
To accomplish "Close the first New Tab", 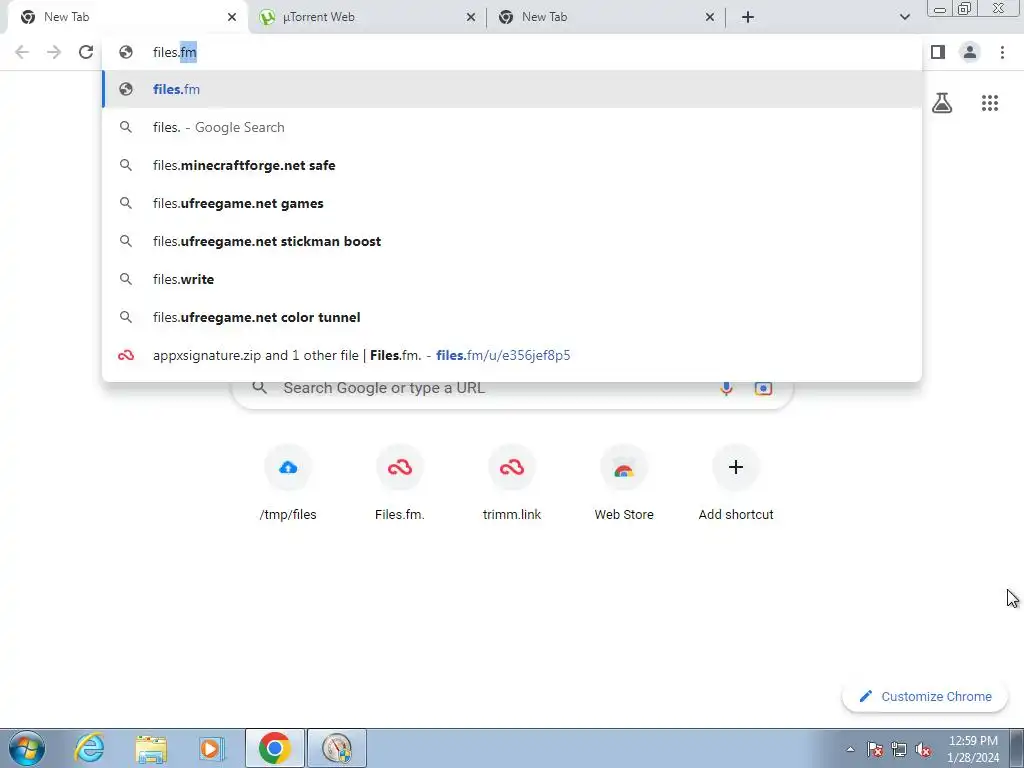I will 232,17.
